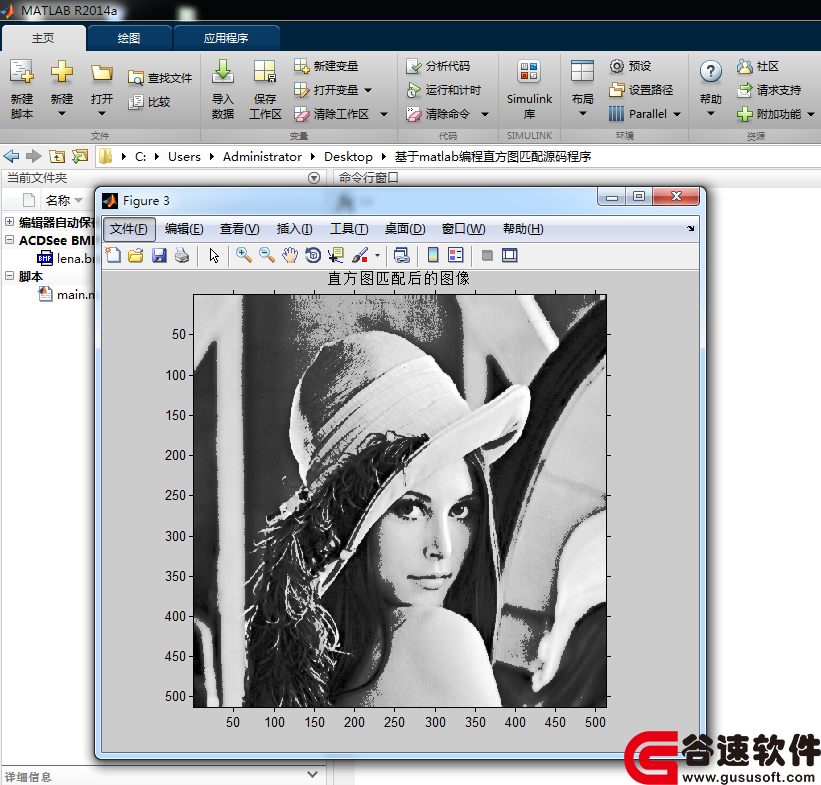This screenshot has width=821, height=785.
Task: Click 请求支持 in the ribbon
Action: tap(769, 90)
